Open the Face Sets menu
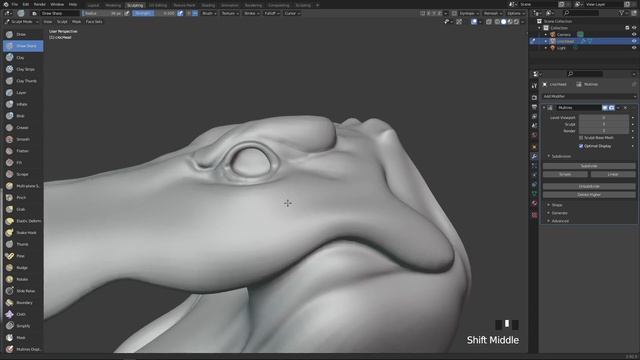640x360 pixels. [x=94, y=22]
